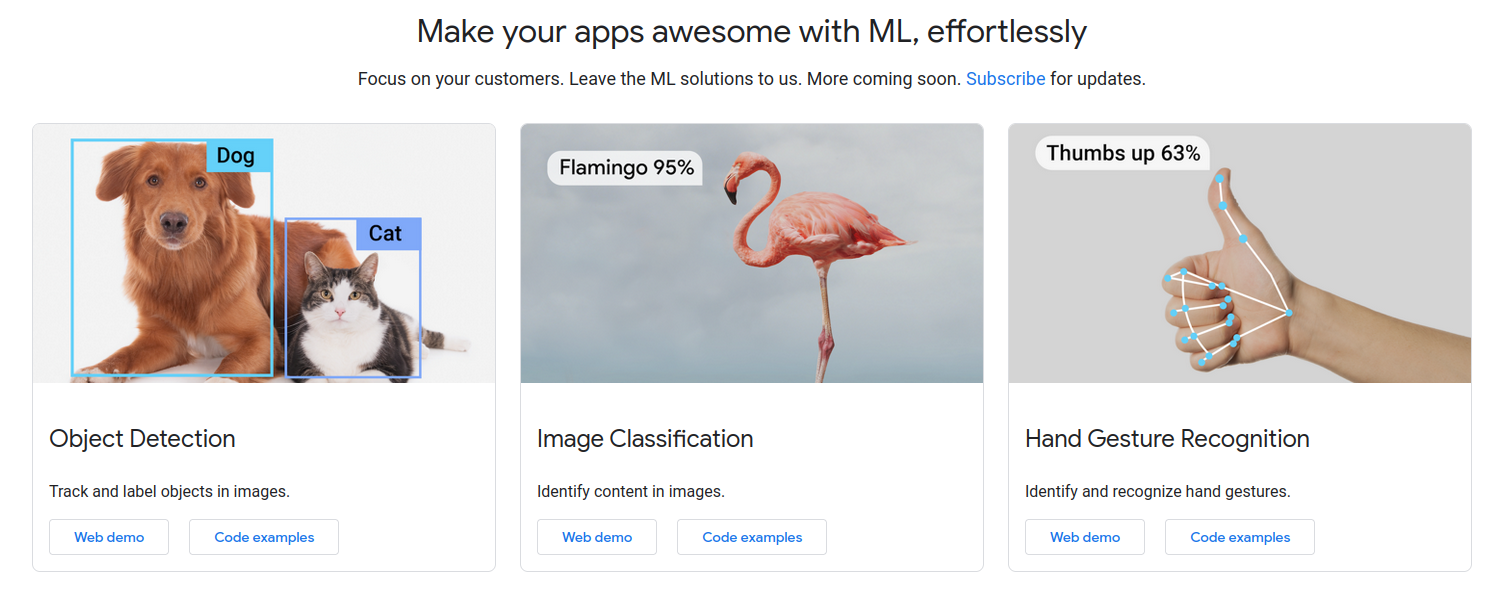Click the 'Track and label objects in images' description
The width and height of the screenshot is (1499, 615).
169,492
